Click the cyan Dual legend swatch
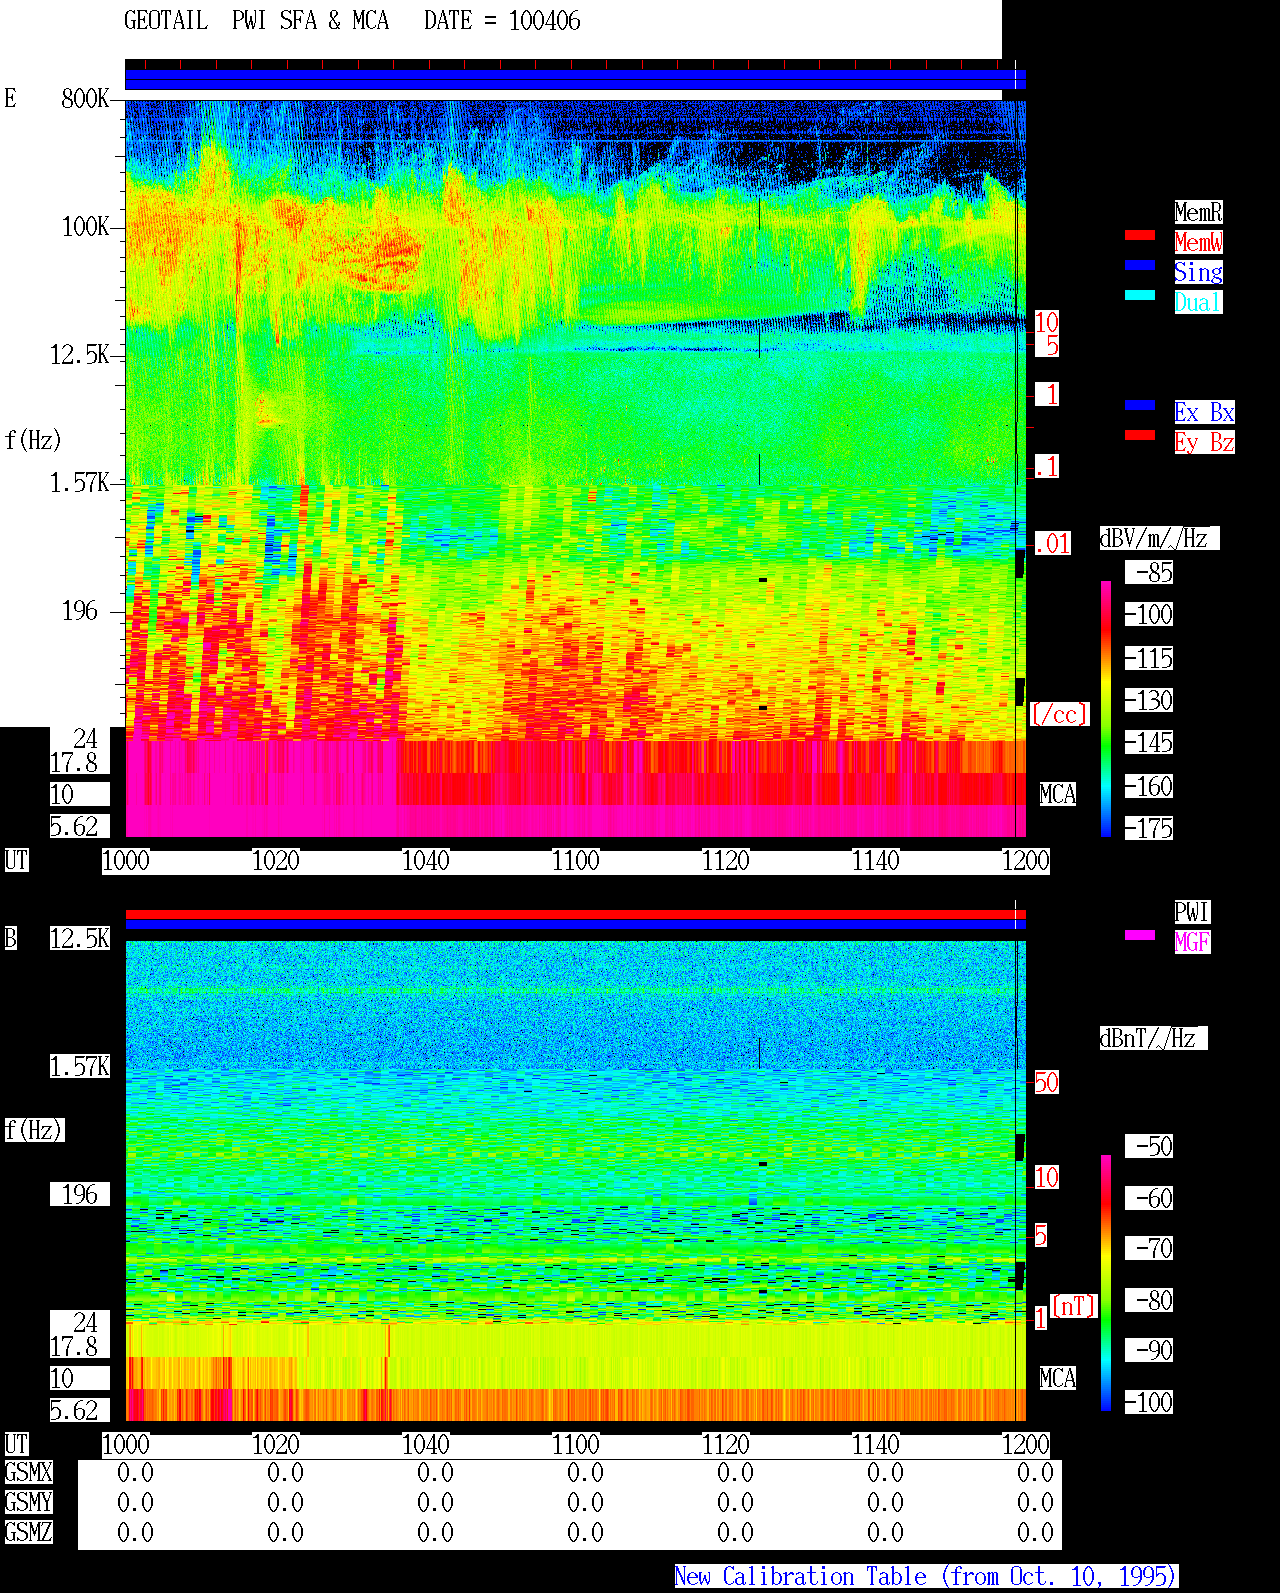The width and height of the screenshot is (1280, 1593). coord(1140,295)
